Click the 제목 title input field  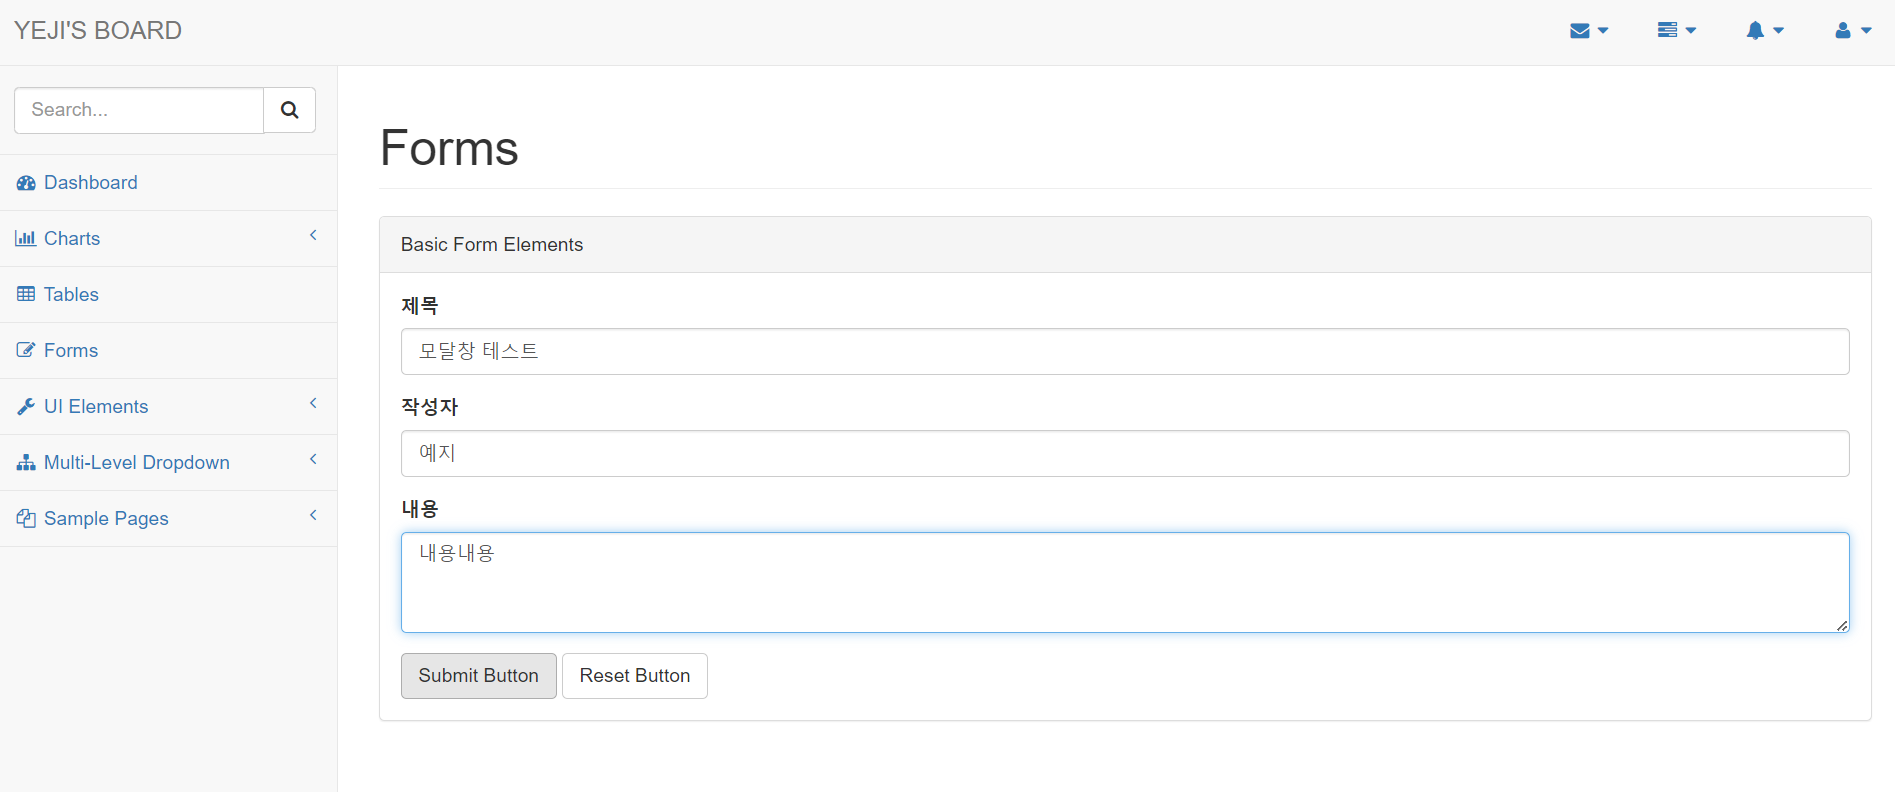pyautogui.click(x=1125, y=352)
